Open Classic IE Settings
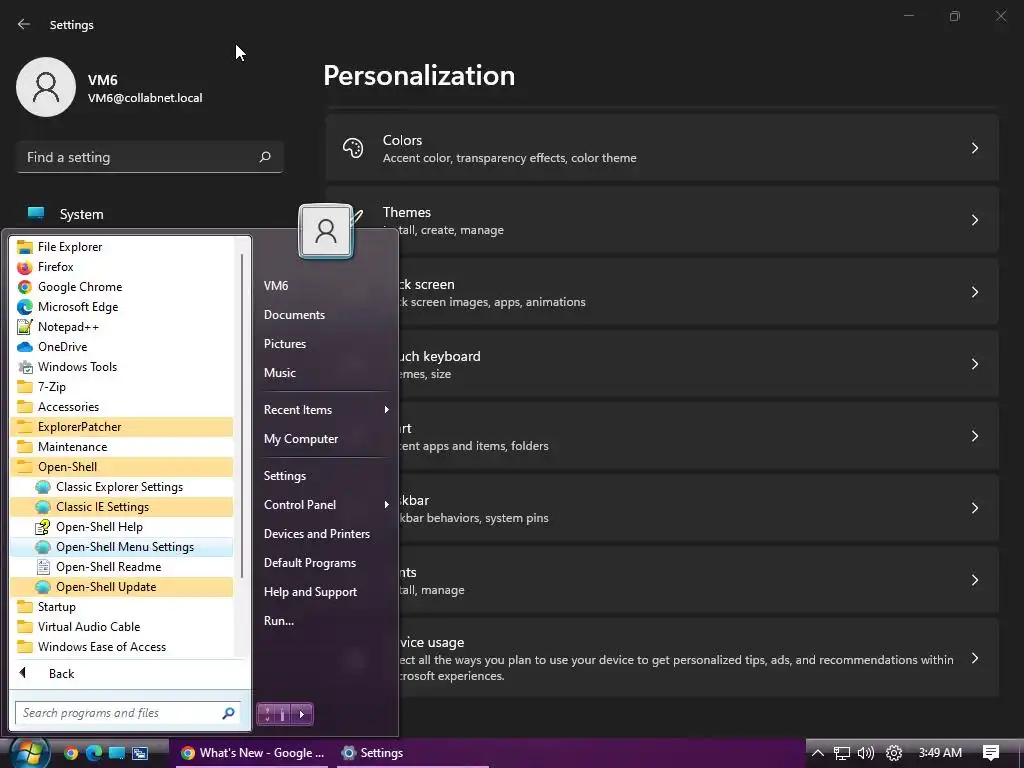This screenshot has width=1024, height=768. click(x=122, y=507)
